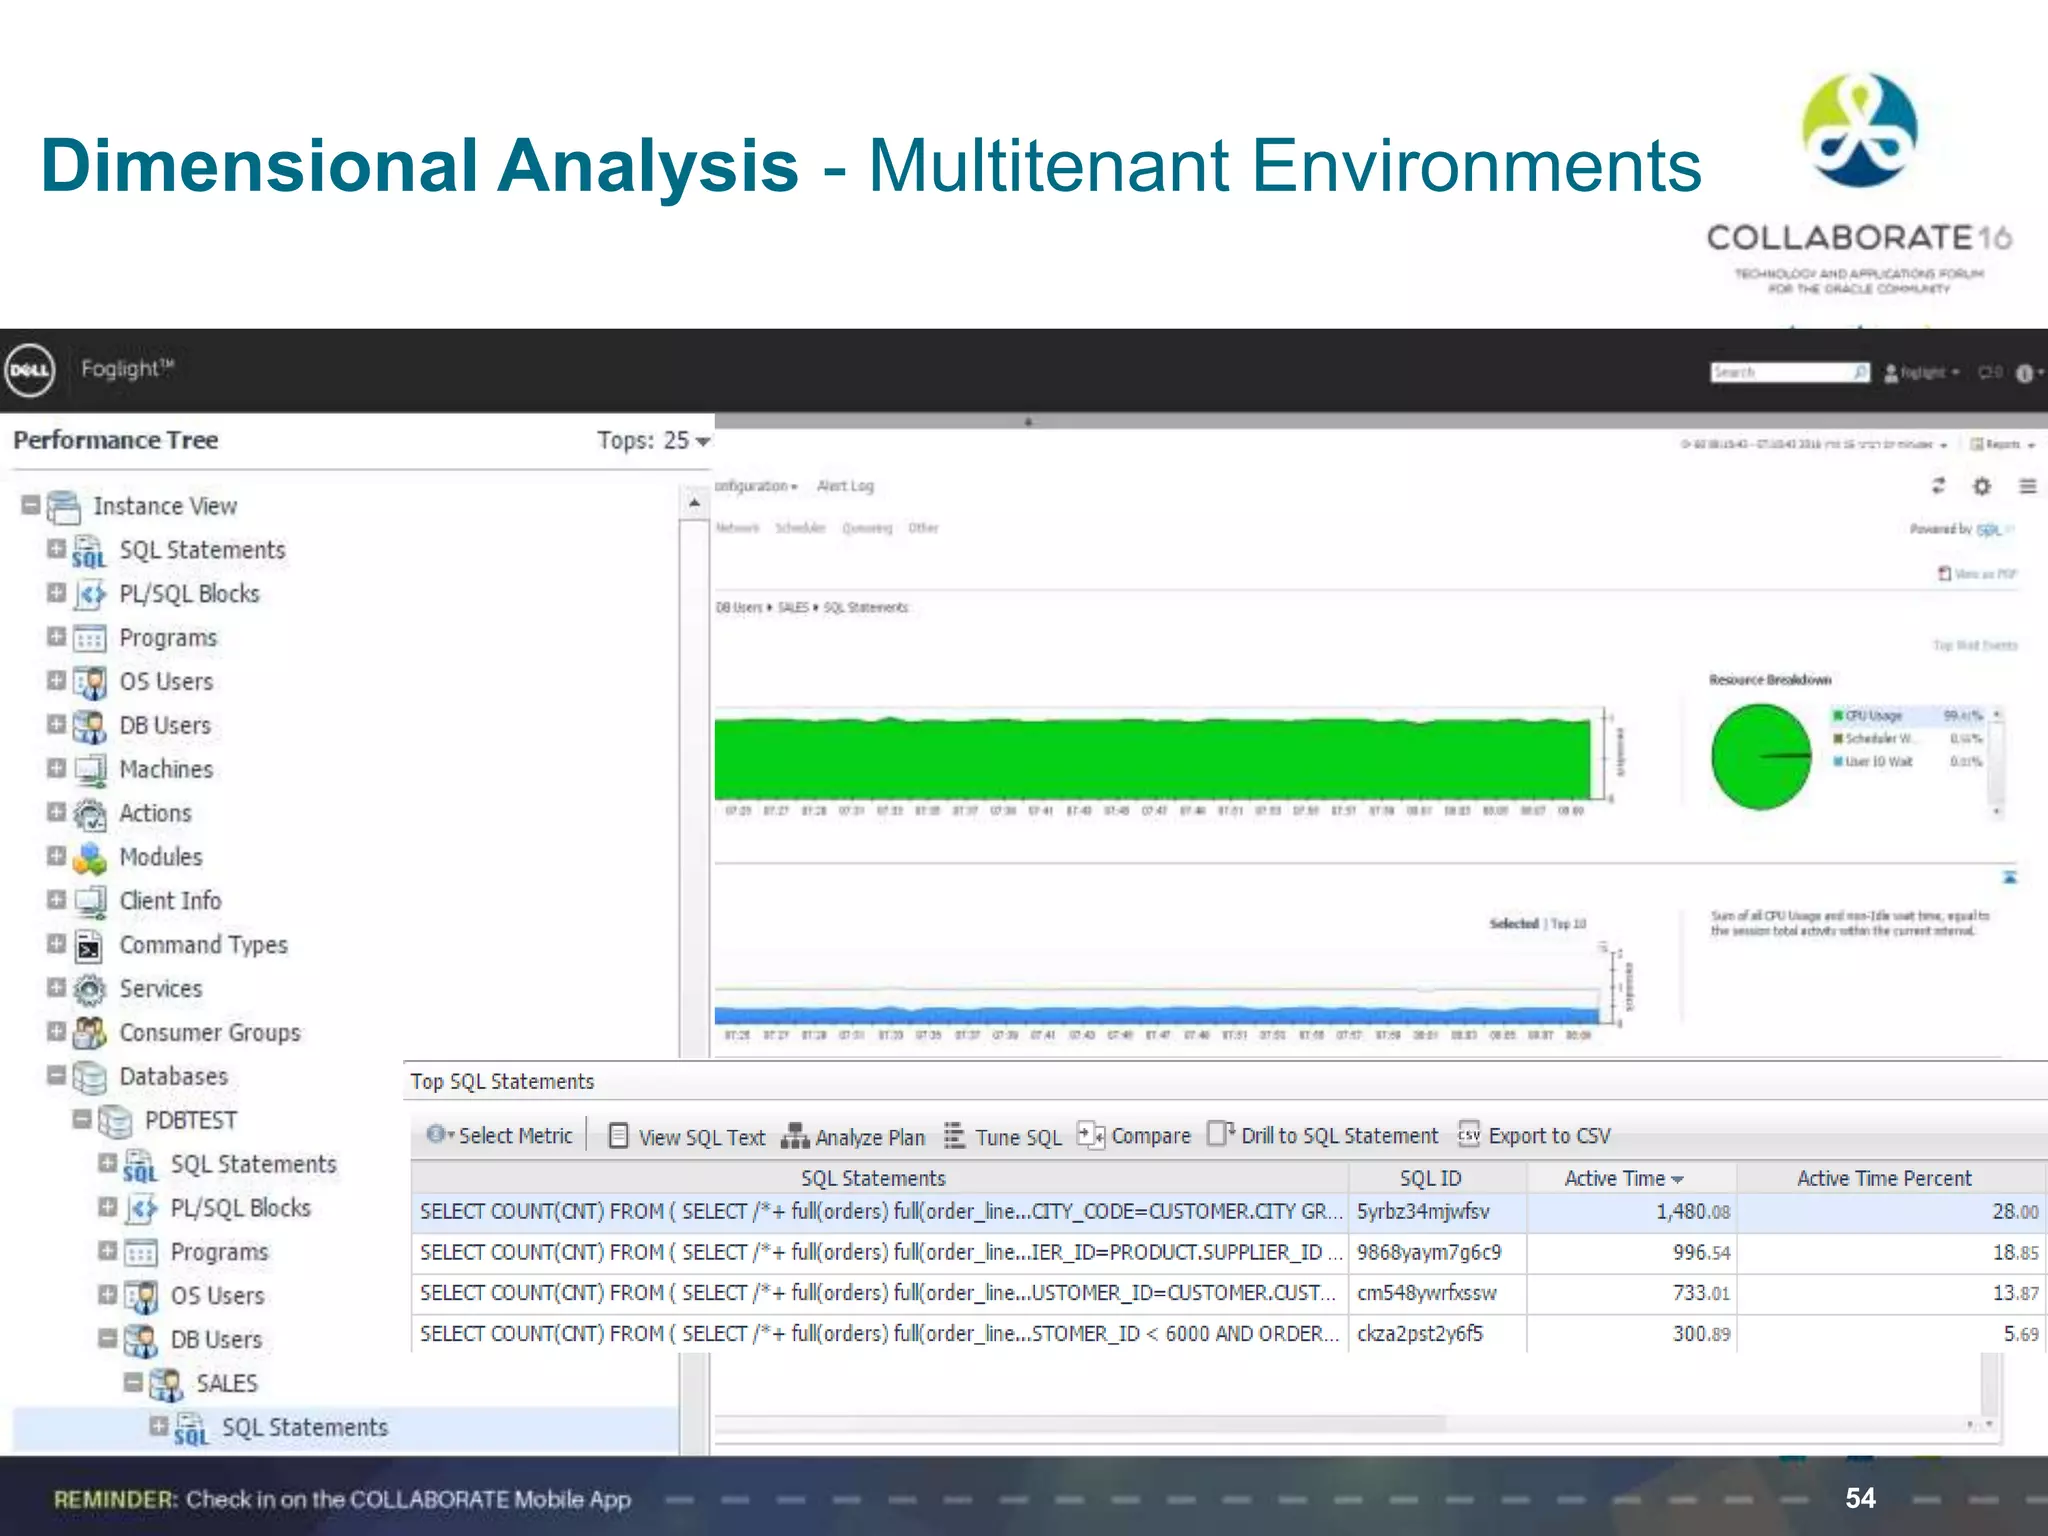Open the foglight user menu
This screenshot has width=2048, height=1536.
[x=1921, y=373]
